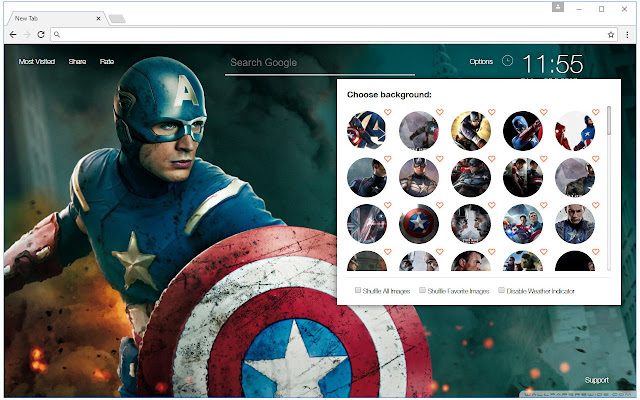Select the third row's last portrait thumbnail
The width and height of the screenshot is (640, 400).
[575, 224]
